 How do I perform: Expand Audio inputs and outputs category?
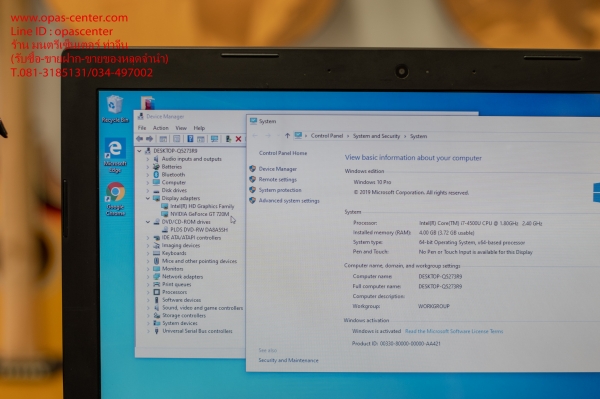pos(148,159)
